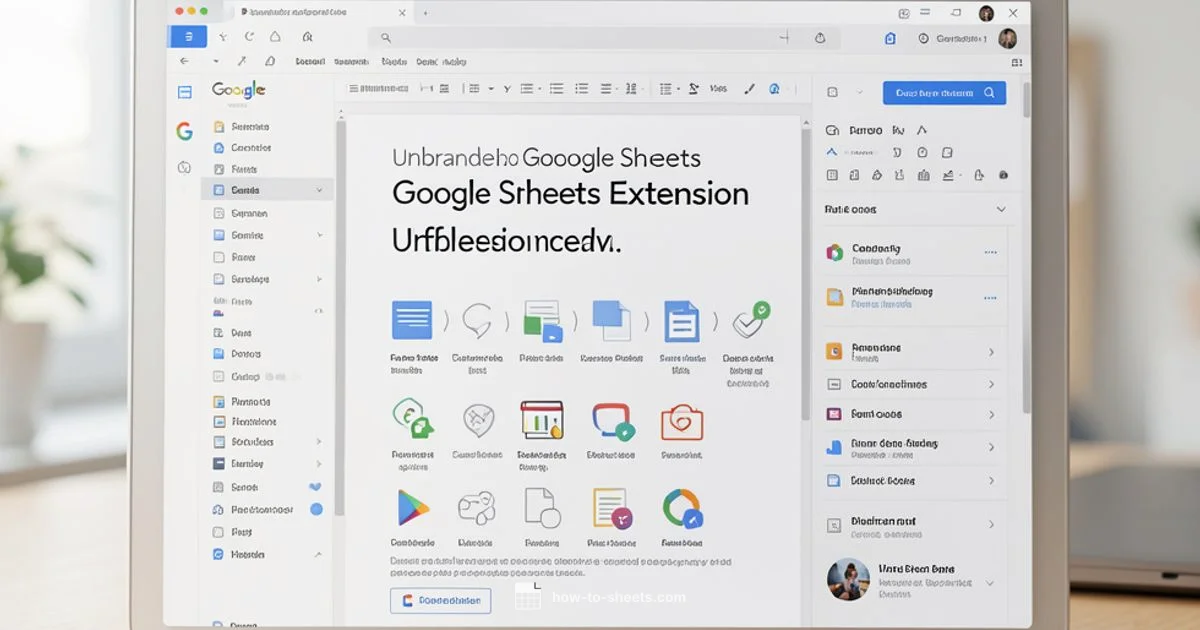The image size is (1200, 630).
Task: Expand the user profile chevron at panel bottom
Action: coord(990,582)
